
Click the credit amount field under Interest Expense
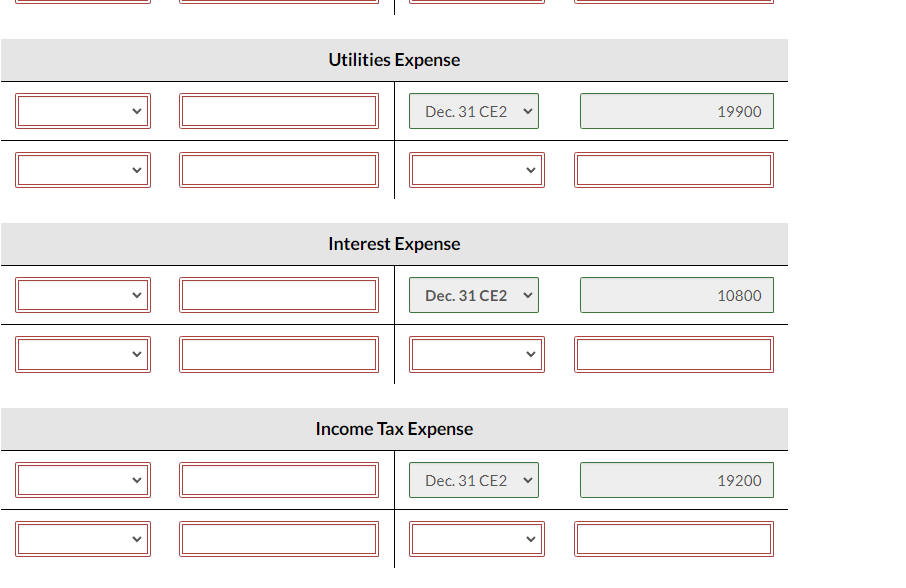673,354
